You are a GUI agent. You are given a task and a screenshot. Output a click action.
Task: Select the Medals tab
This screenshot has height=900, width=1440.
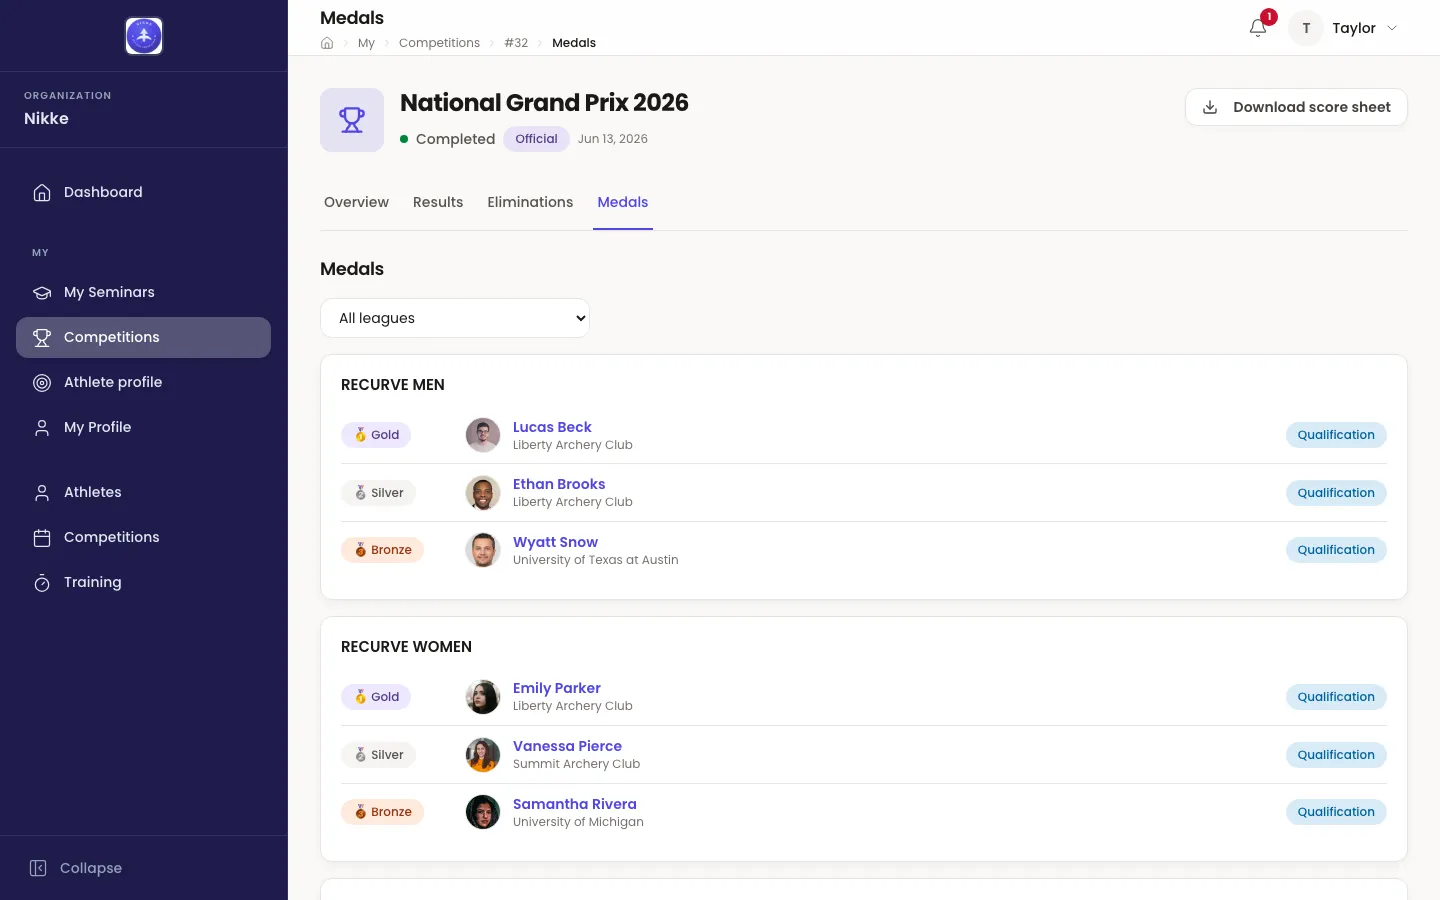pos(623,202)
